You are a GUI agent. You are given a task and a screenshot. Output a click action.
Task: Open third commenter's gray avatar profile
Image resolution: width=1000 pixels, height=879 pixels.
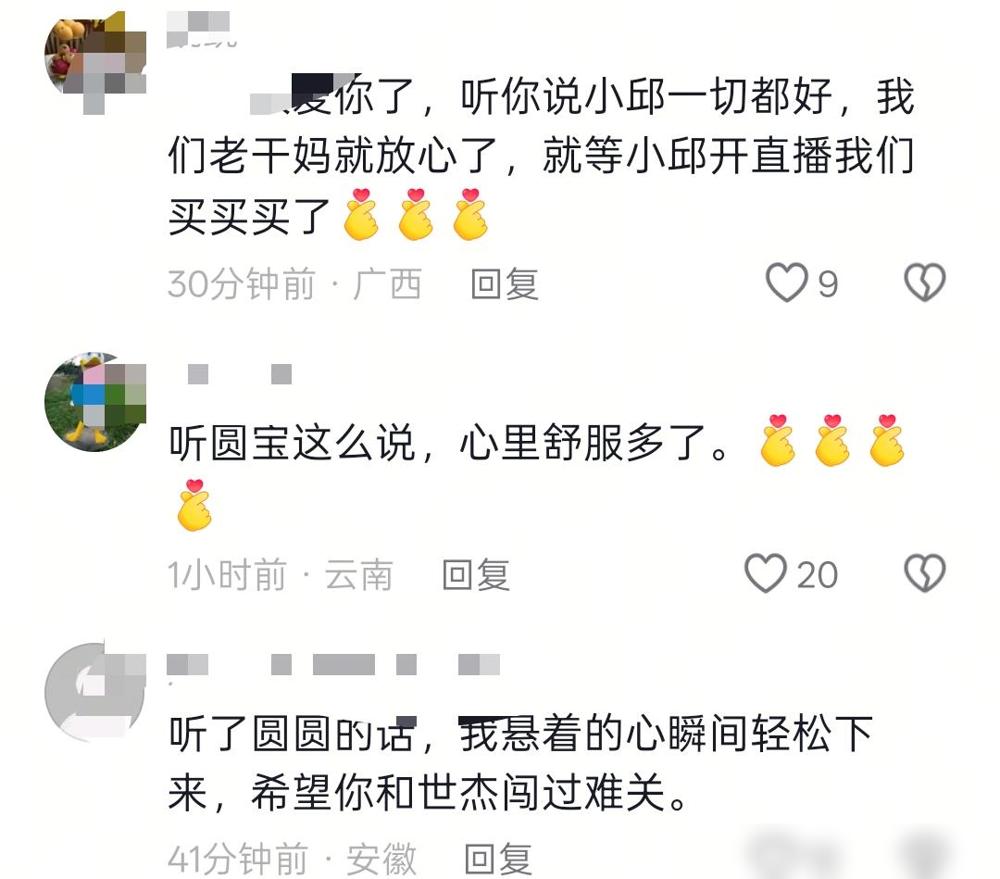click(x=95, y=692)
